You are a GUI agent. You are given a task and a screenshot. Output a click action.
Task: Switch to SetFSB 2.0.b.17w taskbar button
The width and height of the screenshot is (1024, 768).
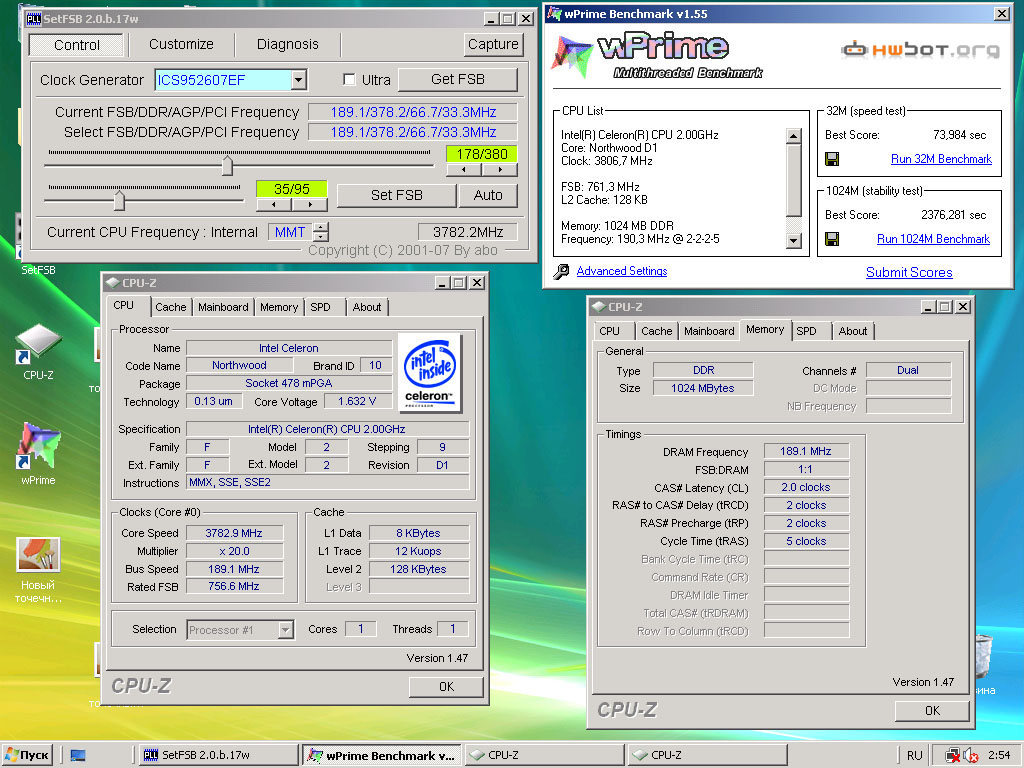coord(219,756)
